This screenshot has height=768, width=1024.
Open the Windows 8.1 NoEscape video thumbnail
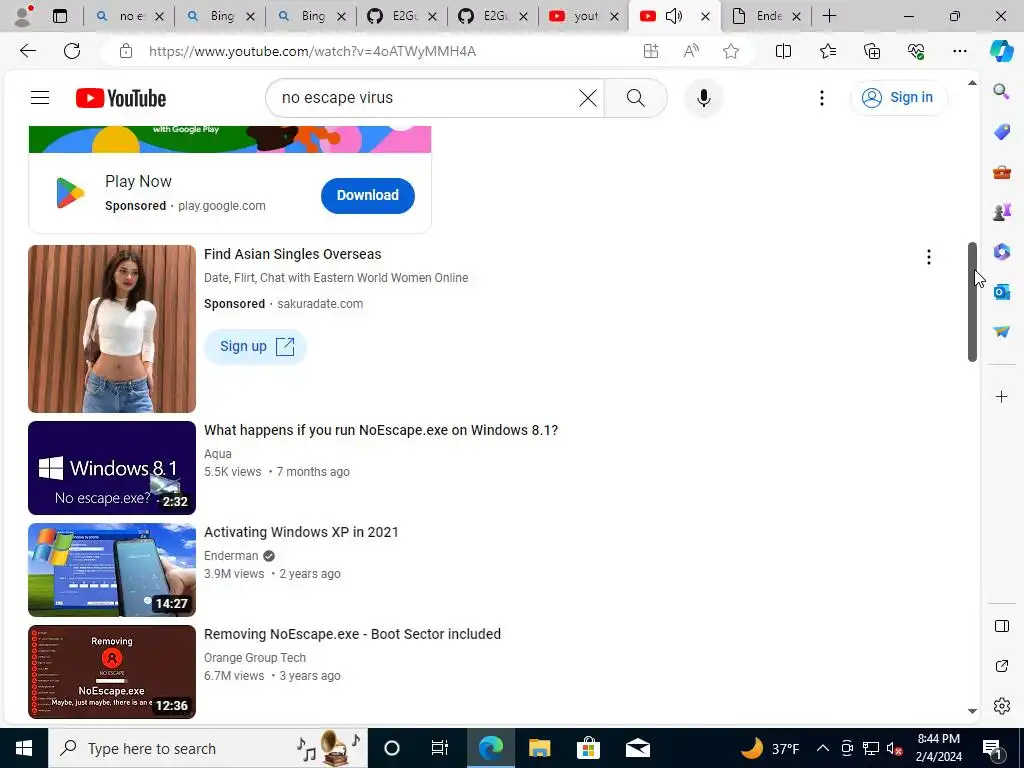112,468
